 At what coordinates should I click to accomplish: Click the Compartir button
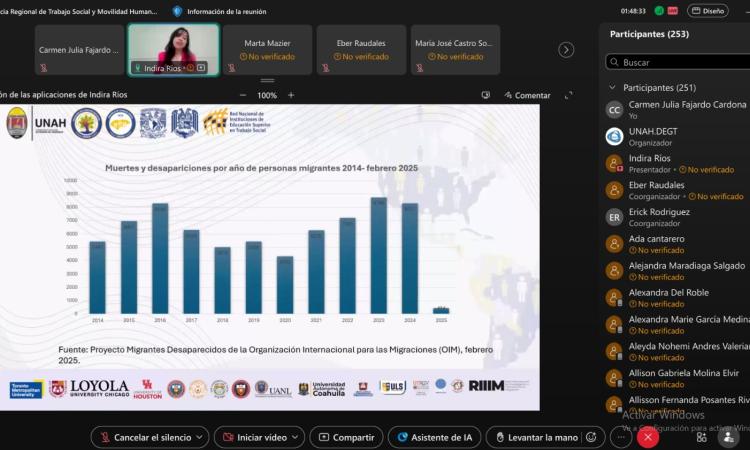pyautogui.click(x=346, y=437)
